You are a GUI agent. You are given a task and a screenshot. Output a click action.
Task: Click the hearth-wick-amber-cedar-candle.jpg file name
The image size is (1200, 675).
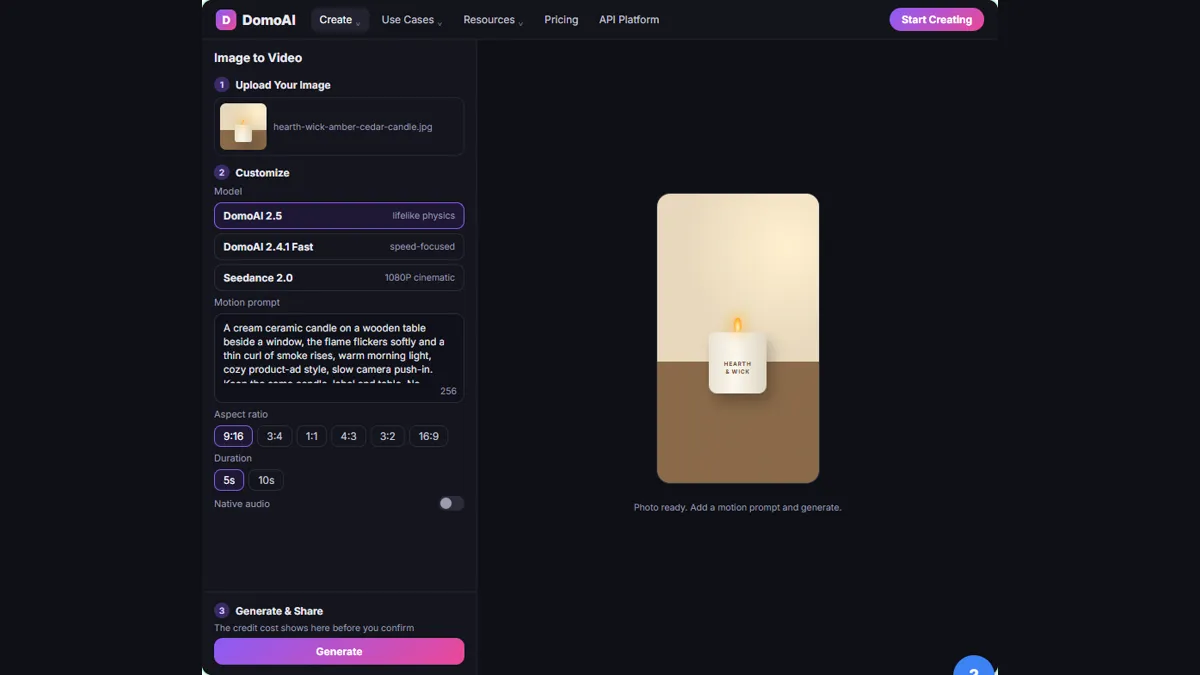[x=353, y=127]
